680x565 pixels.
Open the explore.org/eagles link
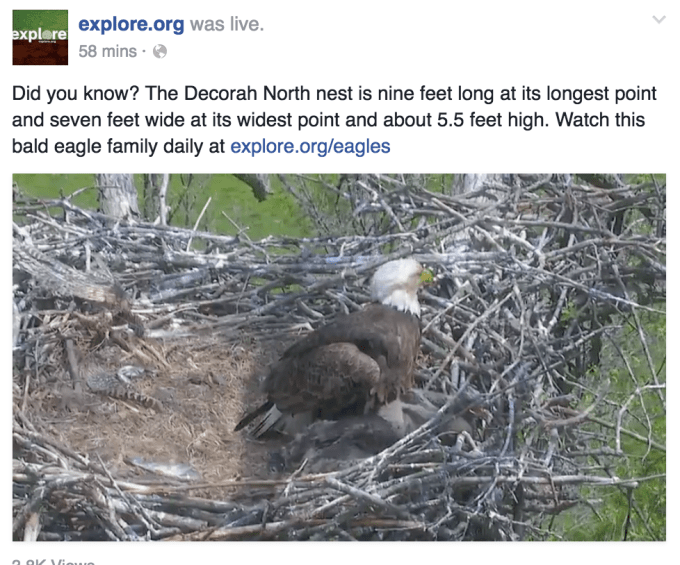(x=310, y=147)
